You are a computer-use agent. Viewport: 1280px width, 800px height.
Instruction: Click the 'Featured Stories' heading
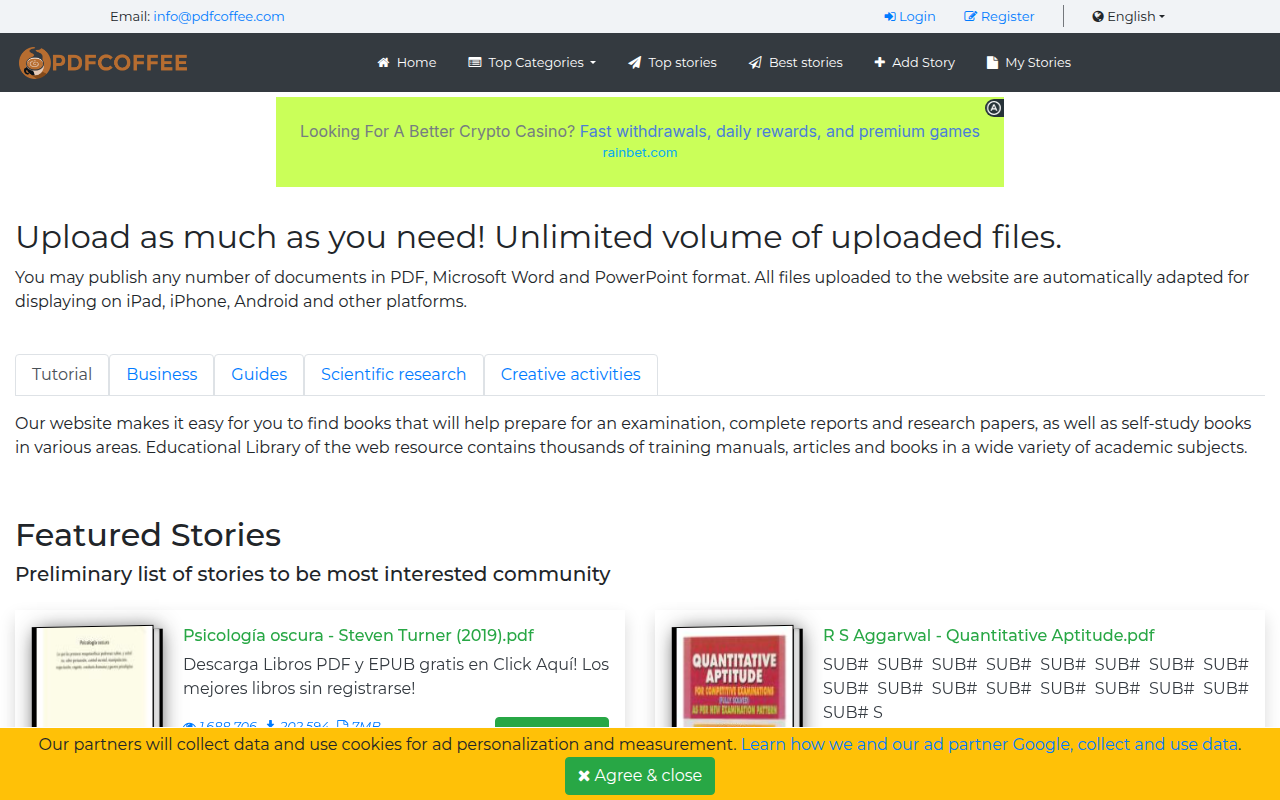[x=148, y=535]
